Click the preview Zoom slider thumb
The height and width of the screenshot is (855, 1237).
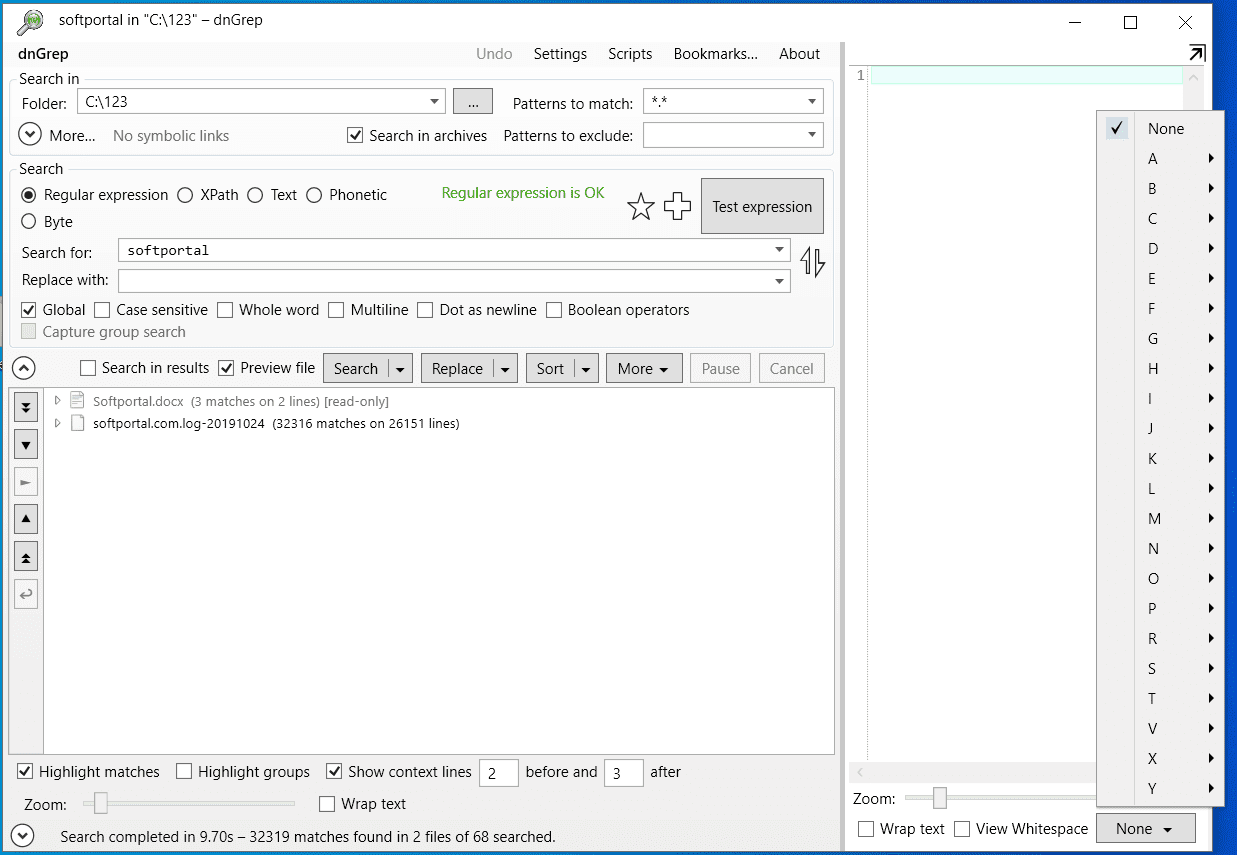coord(939,798)
